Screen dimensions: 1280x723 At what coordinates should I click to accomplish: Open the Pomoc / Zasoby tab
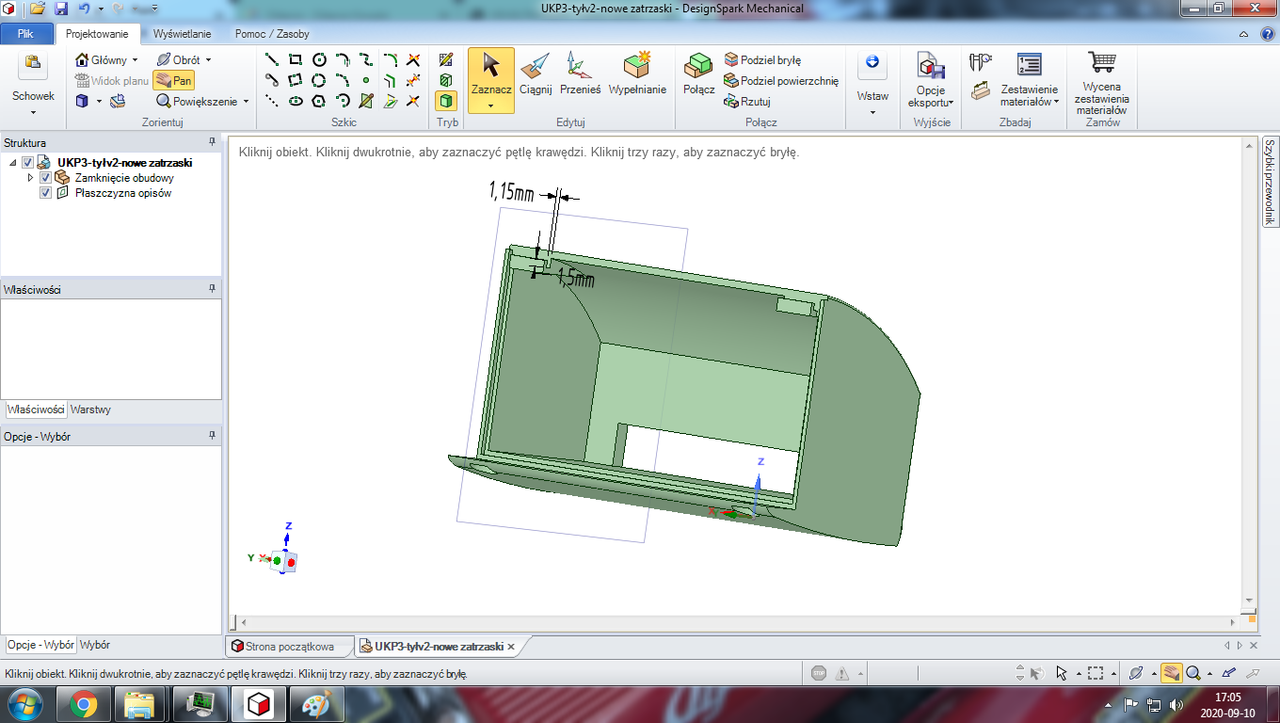click(x=271, y=33)
